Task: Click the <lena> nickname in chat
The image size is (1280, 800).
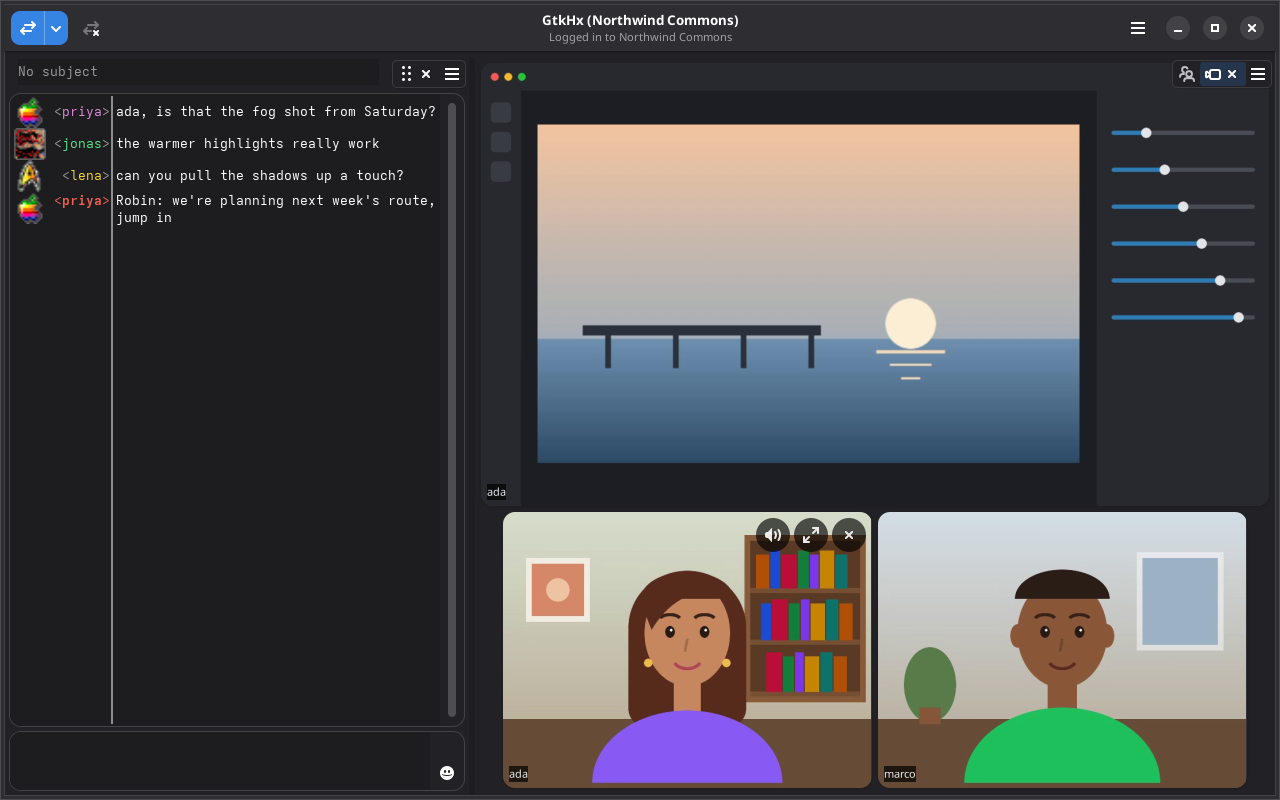Action: tap(86, 176)
